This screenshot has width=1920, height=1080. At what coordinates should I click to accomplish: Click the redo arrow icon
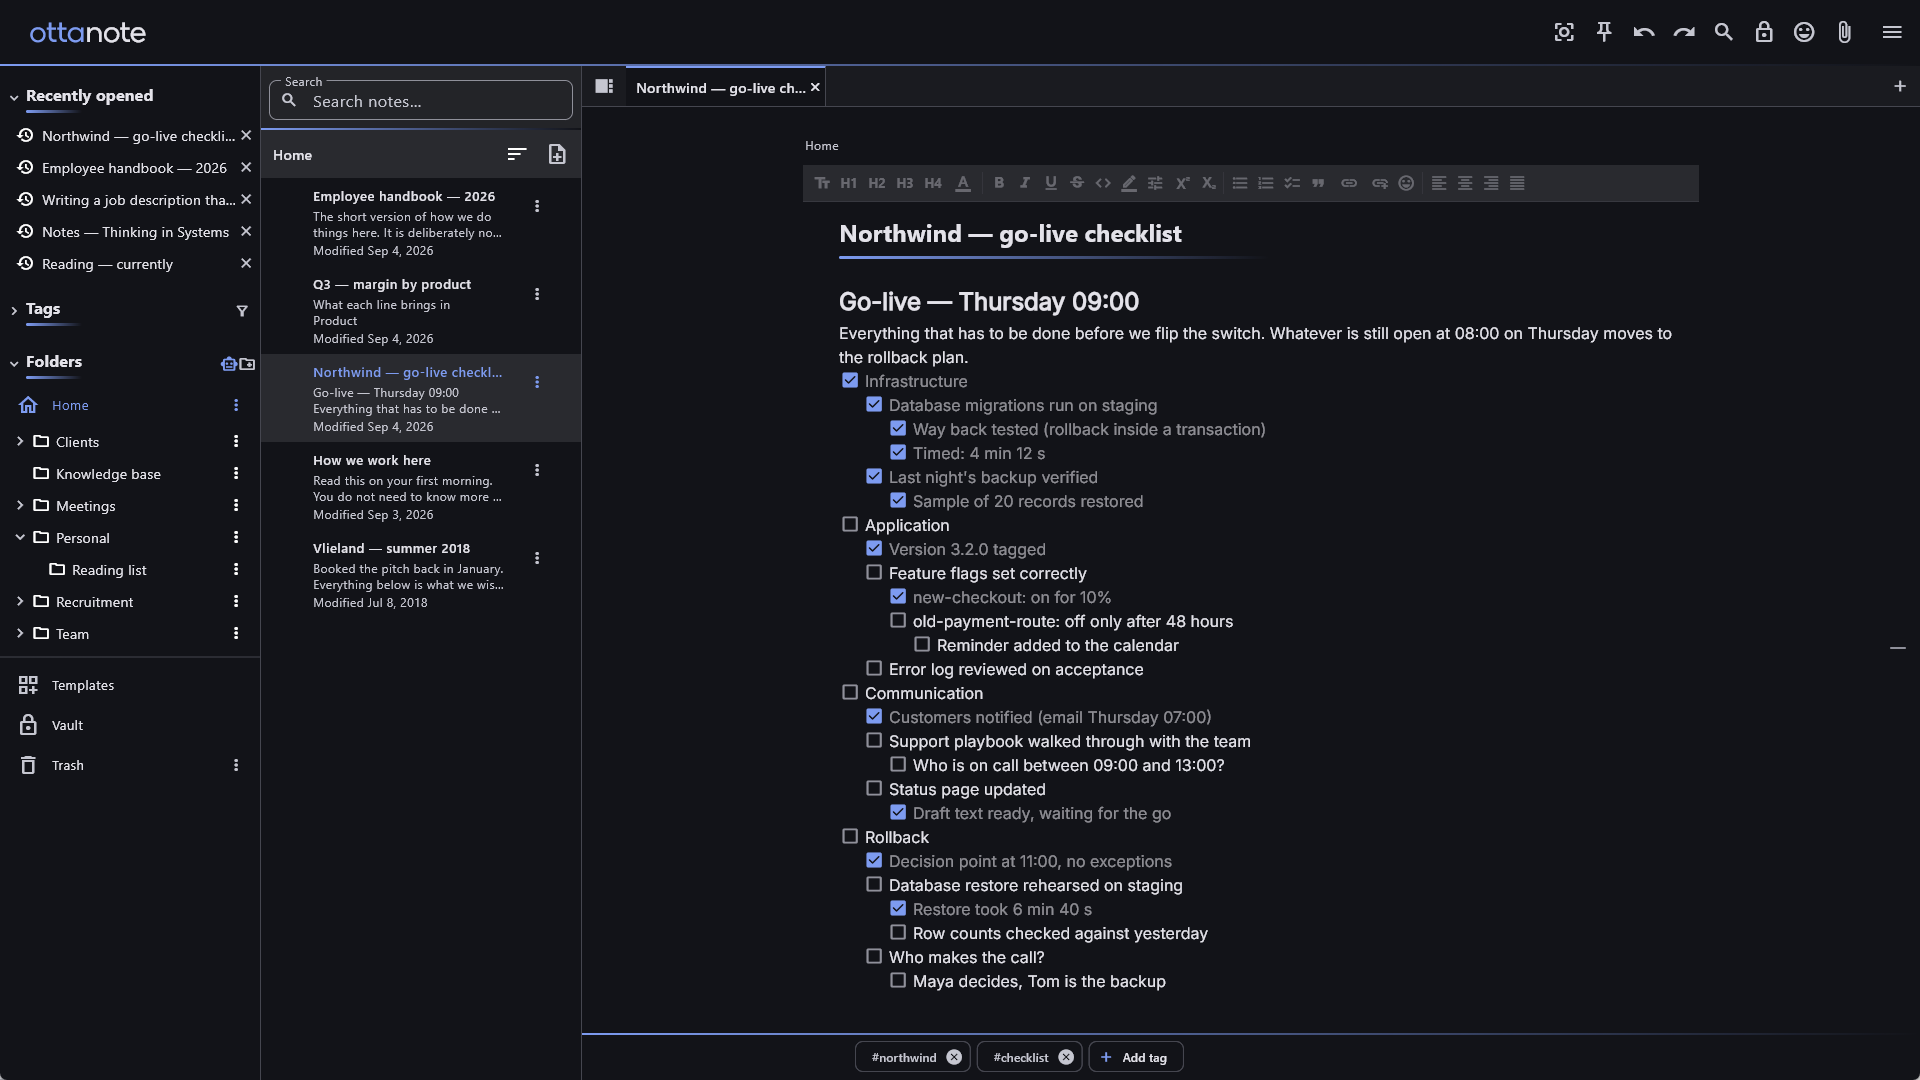[x=1684, y=32]
